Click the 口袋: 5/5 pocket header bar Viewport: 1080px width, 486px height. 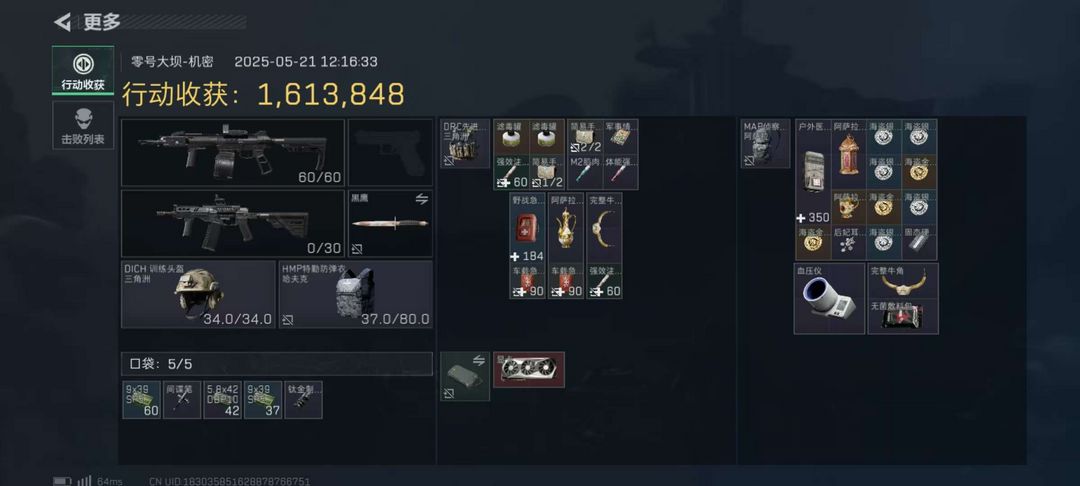click(277, 363)
